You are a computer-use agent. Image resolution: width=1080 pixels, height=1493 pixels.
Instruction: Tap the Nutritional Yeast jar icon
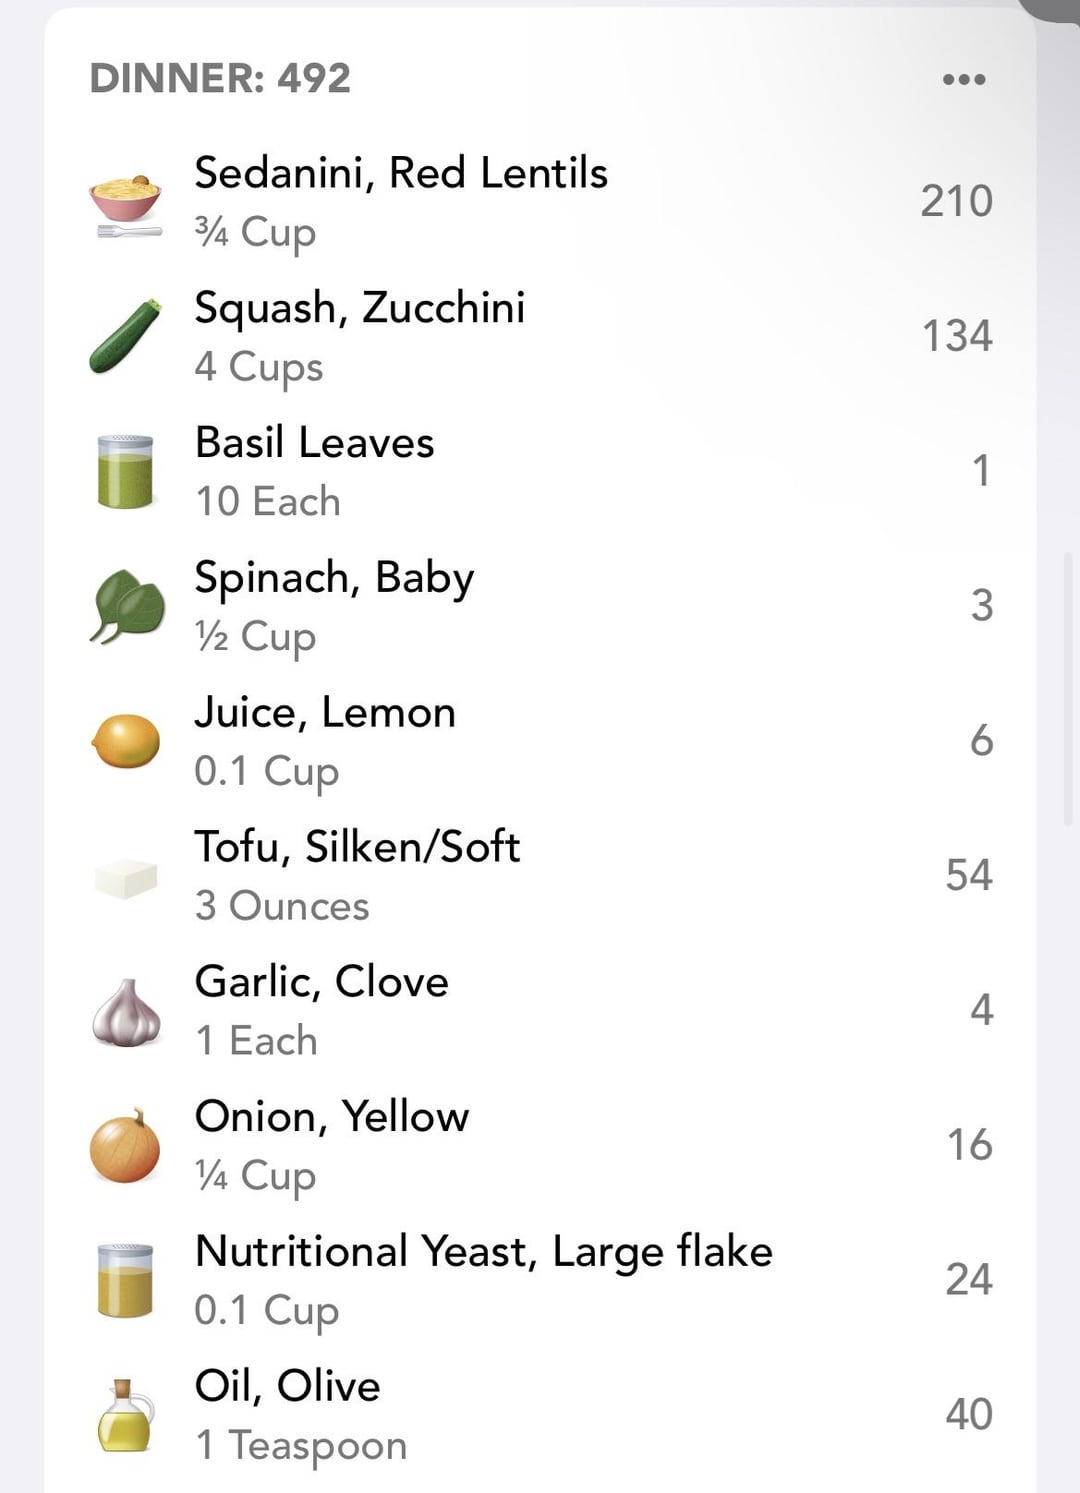point(126,1281)
